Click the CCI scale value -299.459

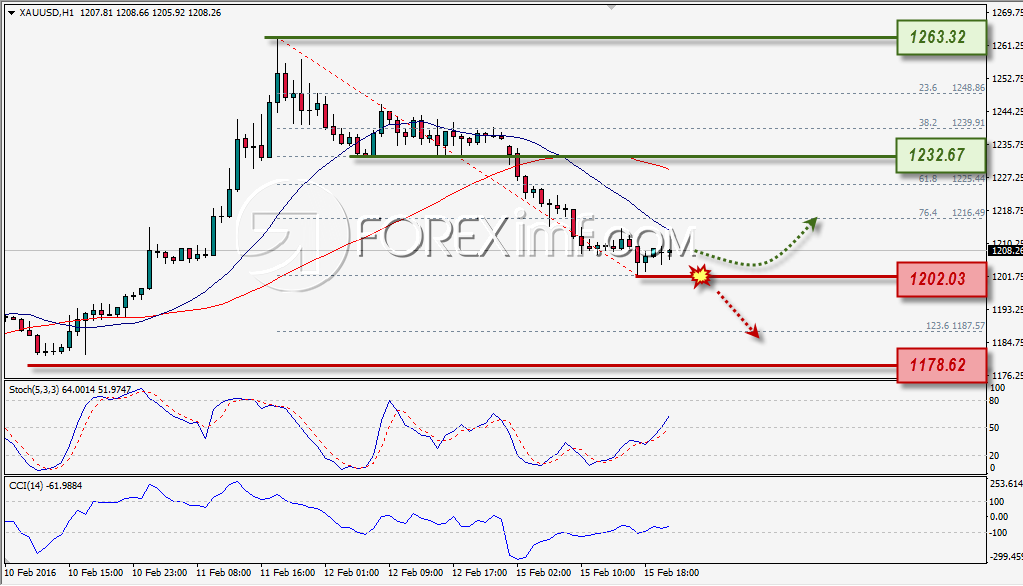point(1006,557)
